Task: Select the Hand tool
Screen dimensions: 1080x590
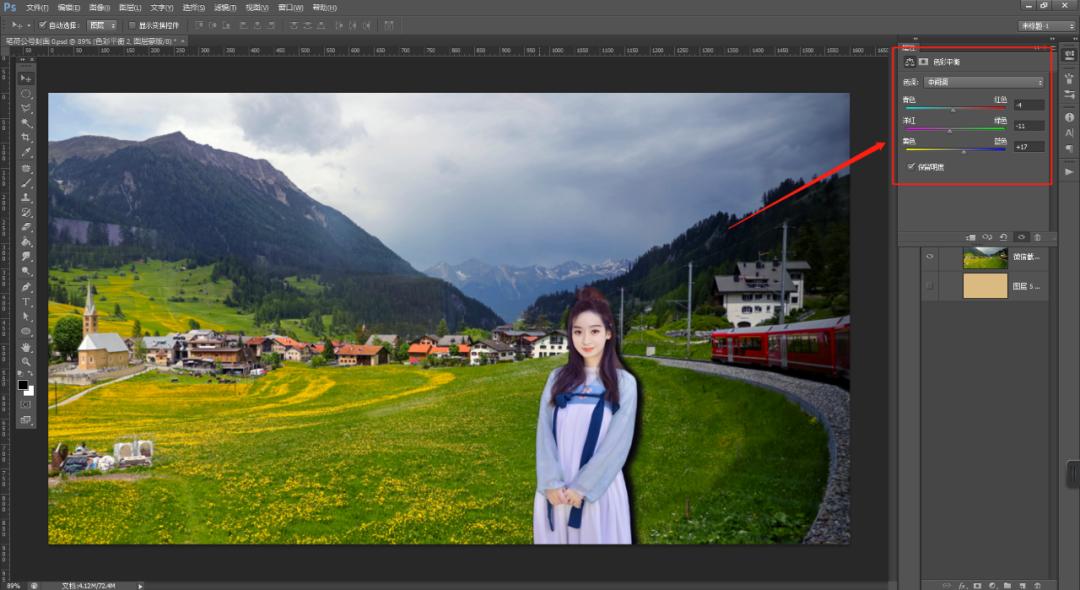Action: click(x=26, y=347)
